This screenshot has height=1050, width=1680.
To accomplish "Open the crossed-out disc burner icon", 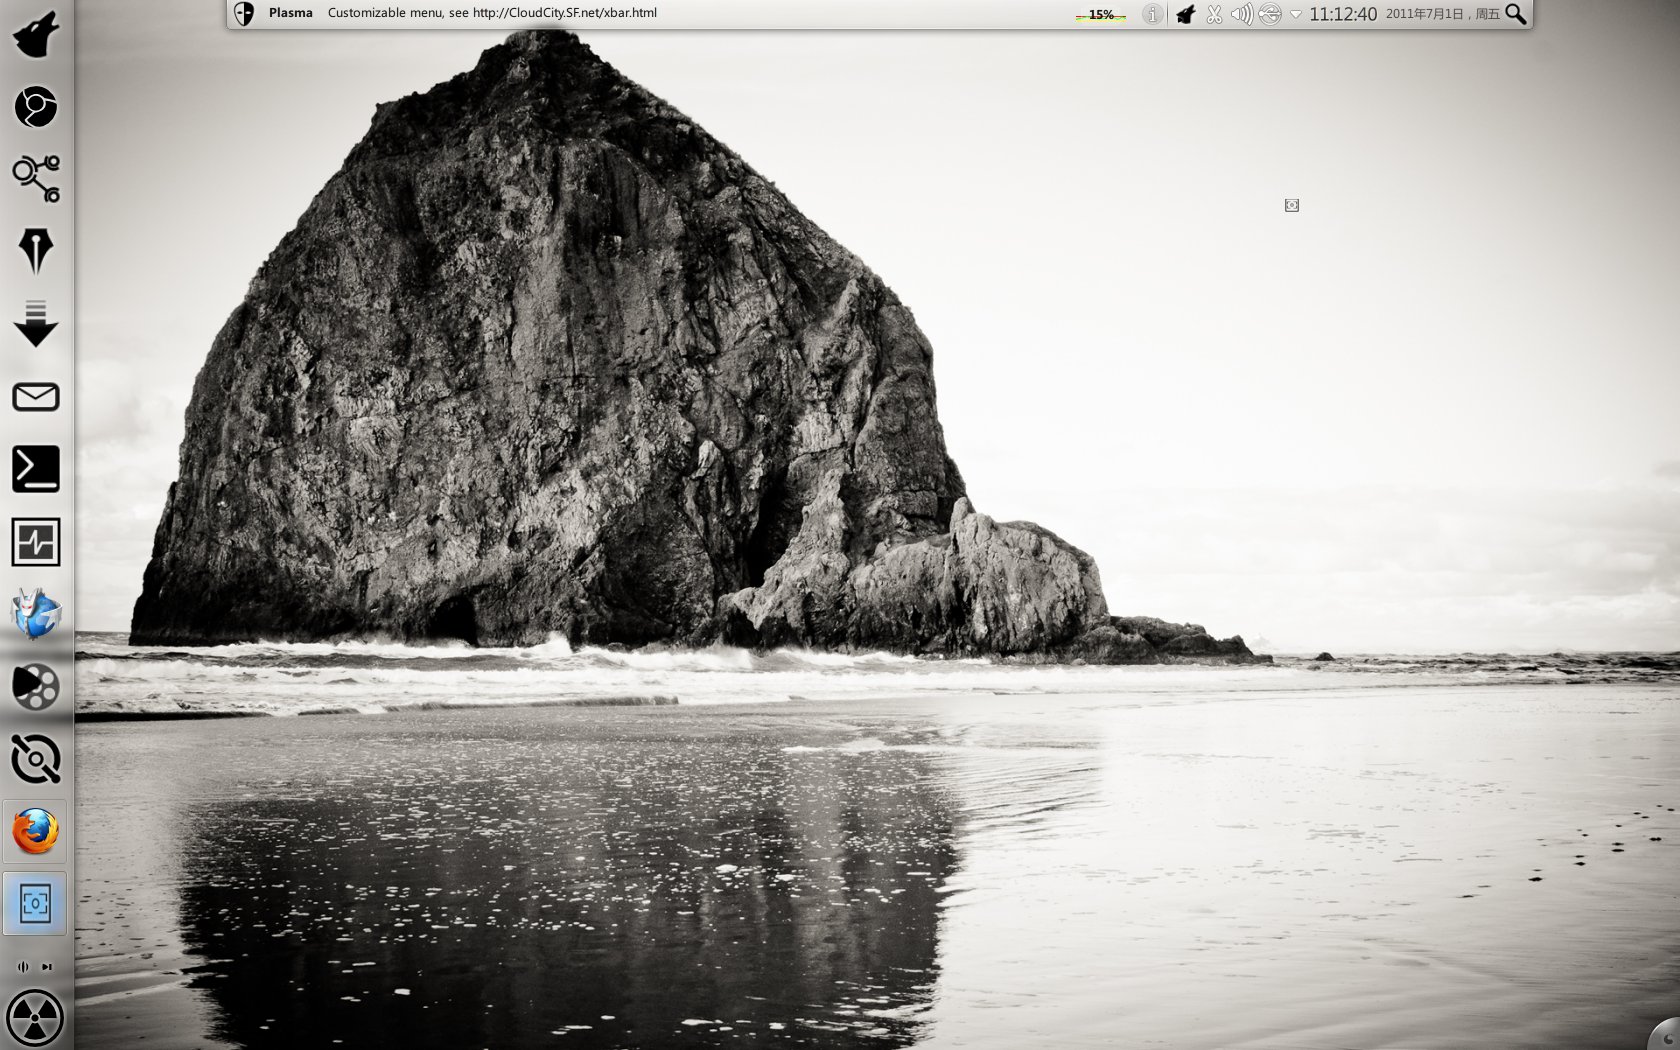I will point(36,759).
